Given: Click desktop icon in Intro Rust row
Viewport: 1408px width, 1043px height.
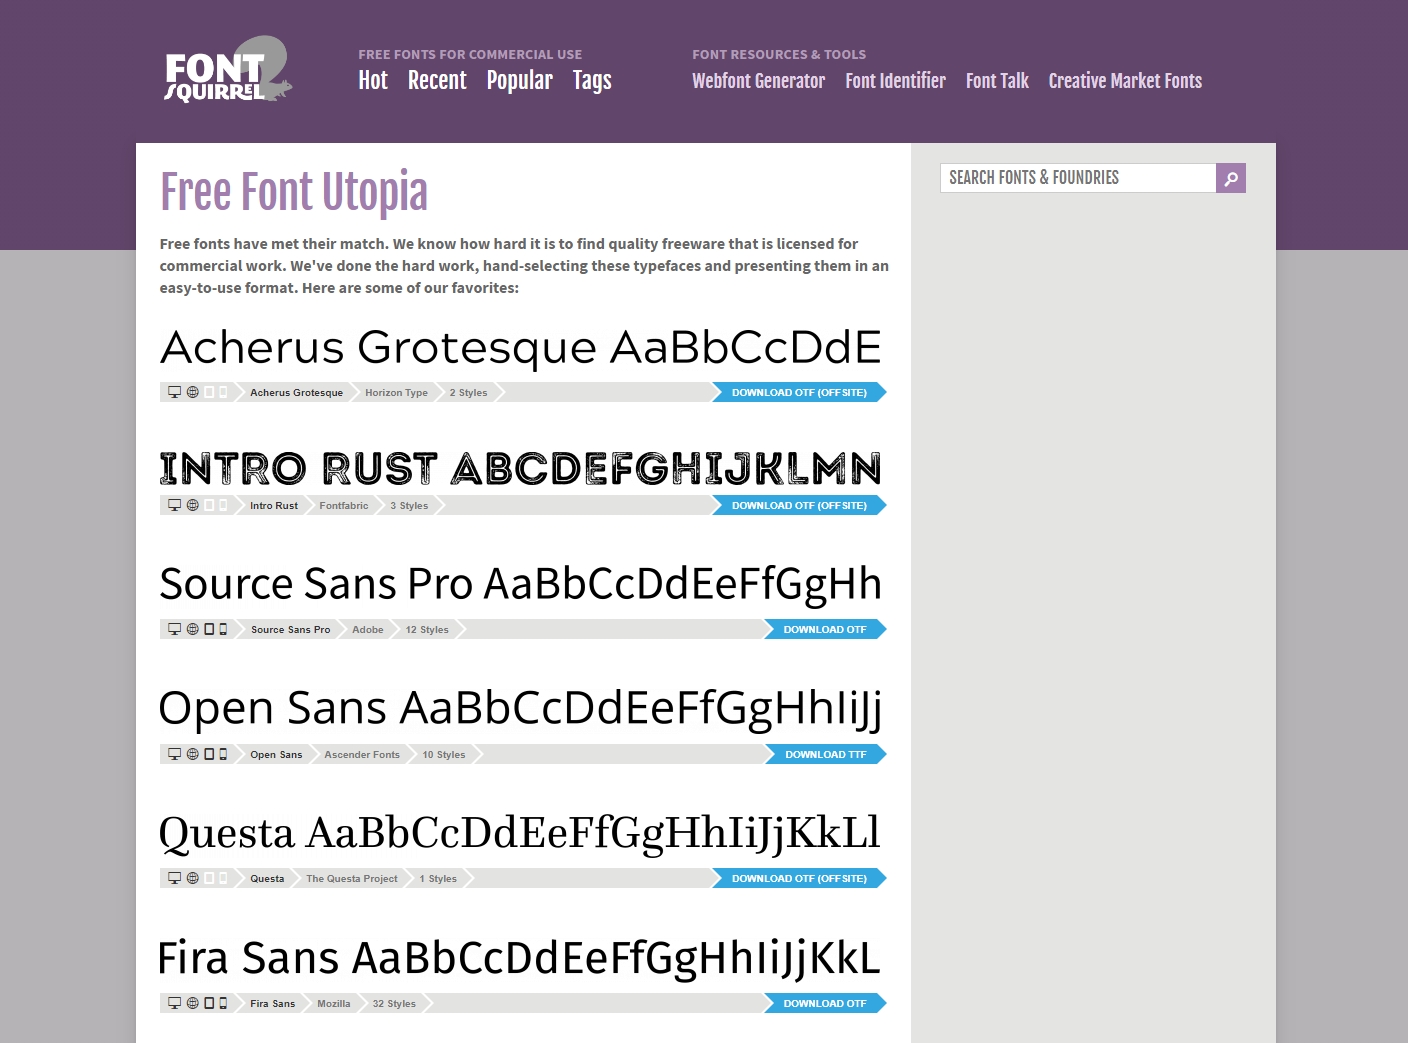Looking at the screenshot, I should [175, 505].
